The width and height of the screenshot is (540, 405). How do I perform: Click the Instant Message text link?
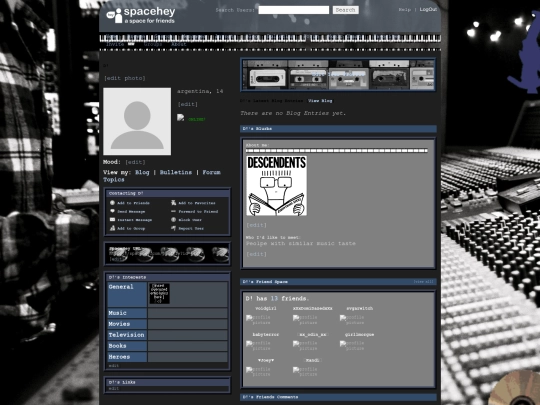point(135,220)
